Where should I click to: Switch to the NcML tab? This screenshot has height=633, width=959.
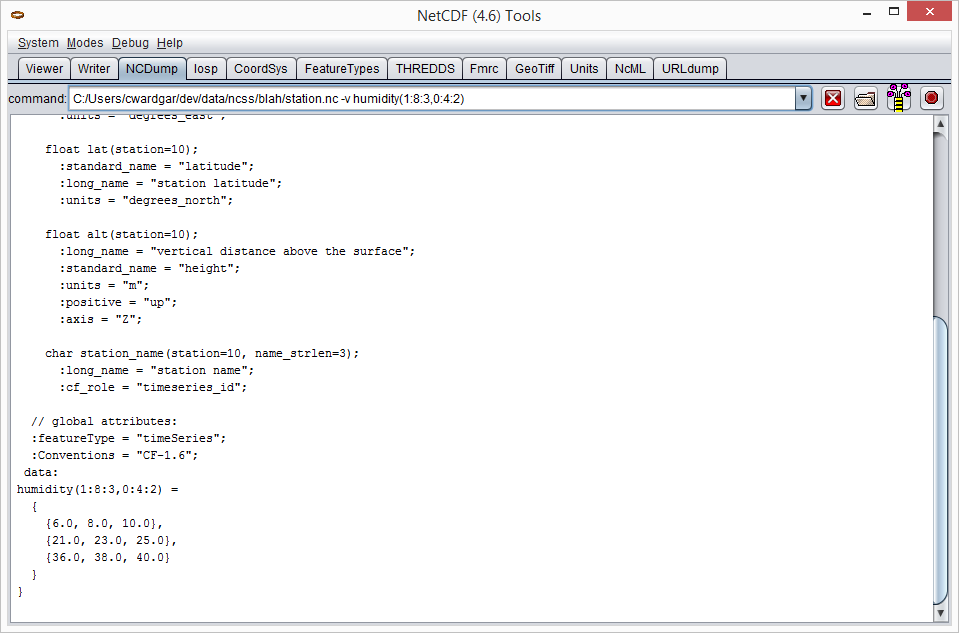click(x=630, y=69)
